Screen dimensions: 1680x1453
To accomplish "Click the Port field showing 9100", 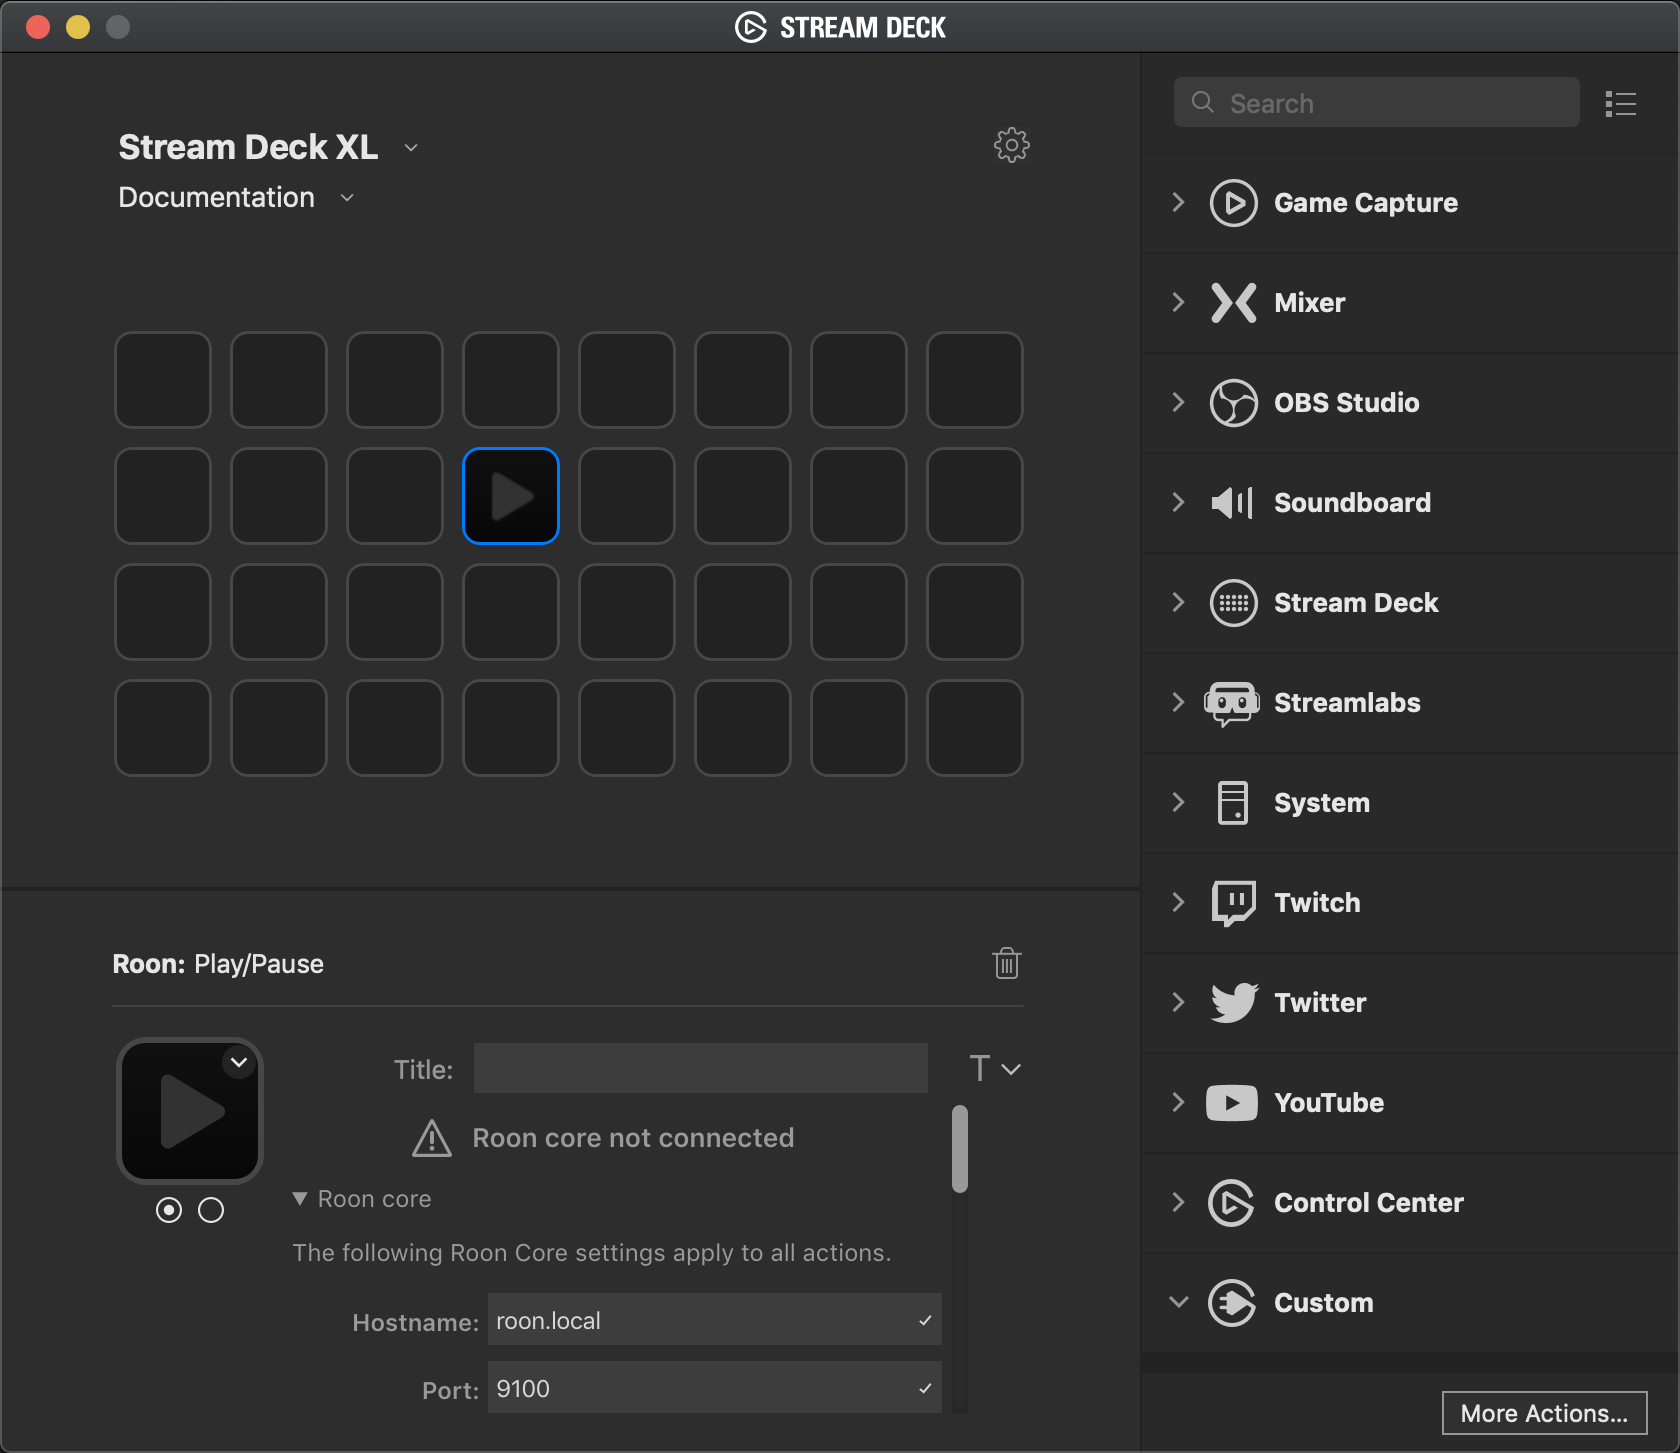I will click(x=714, y=1388).
